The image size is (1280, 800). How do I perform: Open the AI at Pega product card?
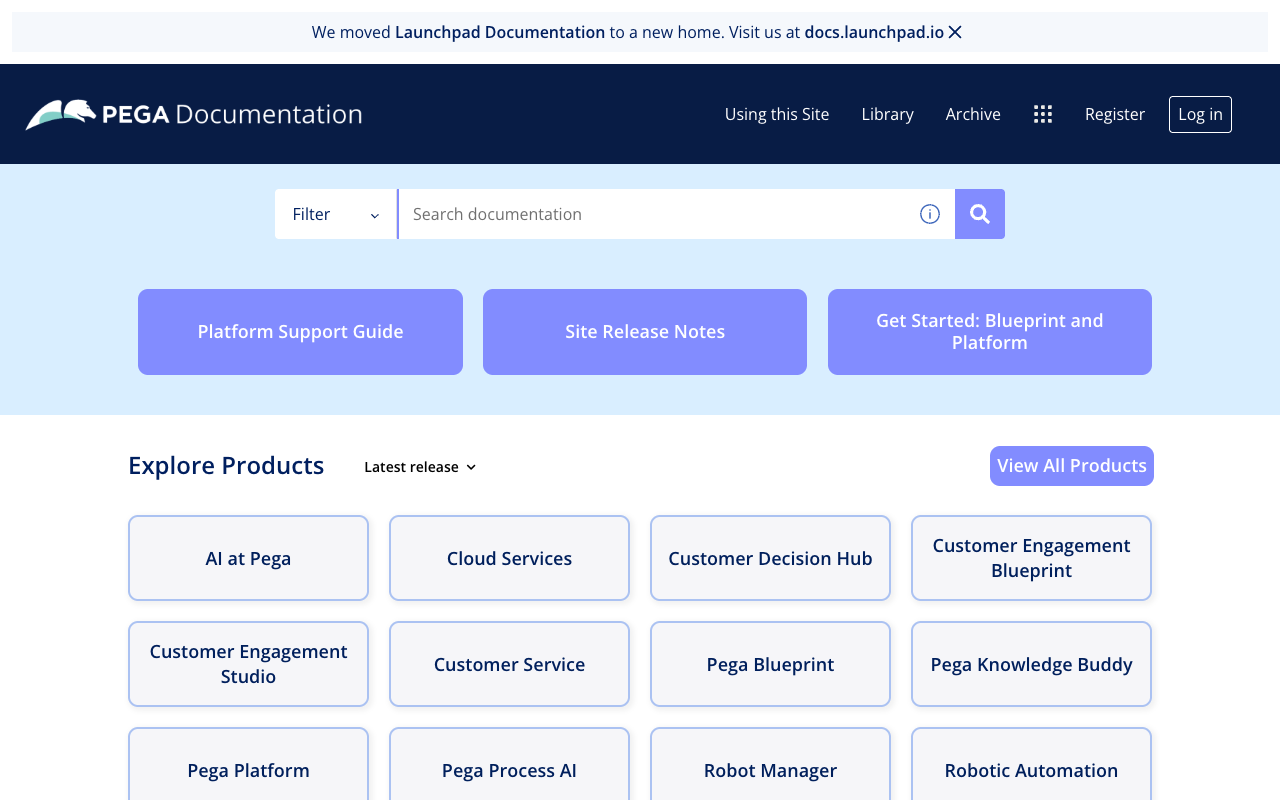tap(248, 558)
